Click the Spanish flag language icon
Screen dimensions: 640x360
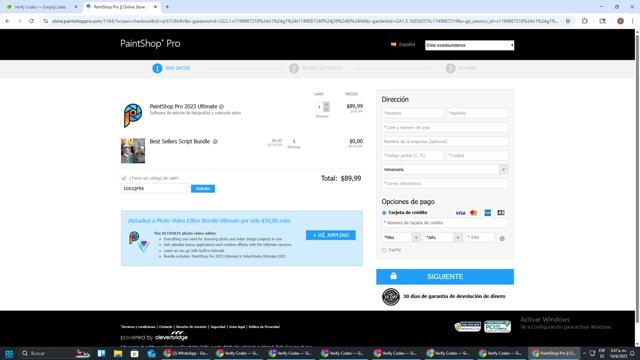click(393, 44)
